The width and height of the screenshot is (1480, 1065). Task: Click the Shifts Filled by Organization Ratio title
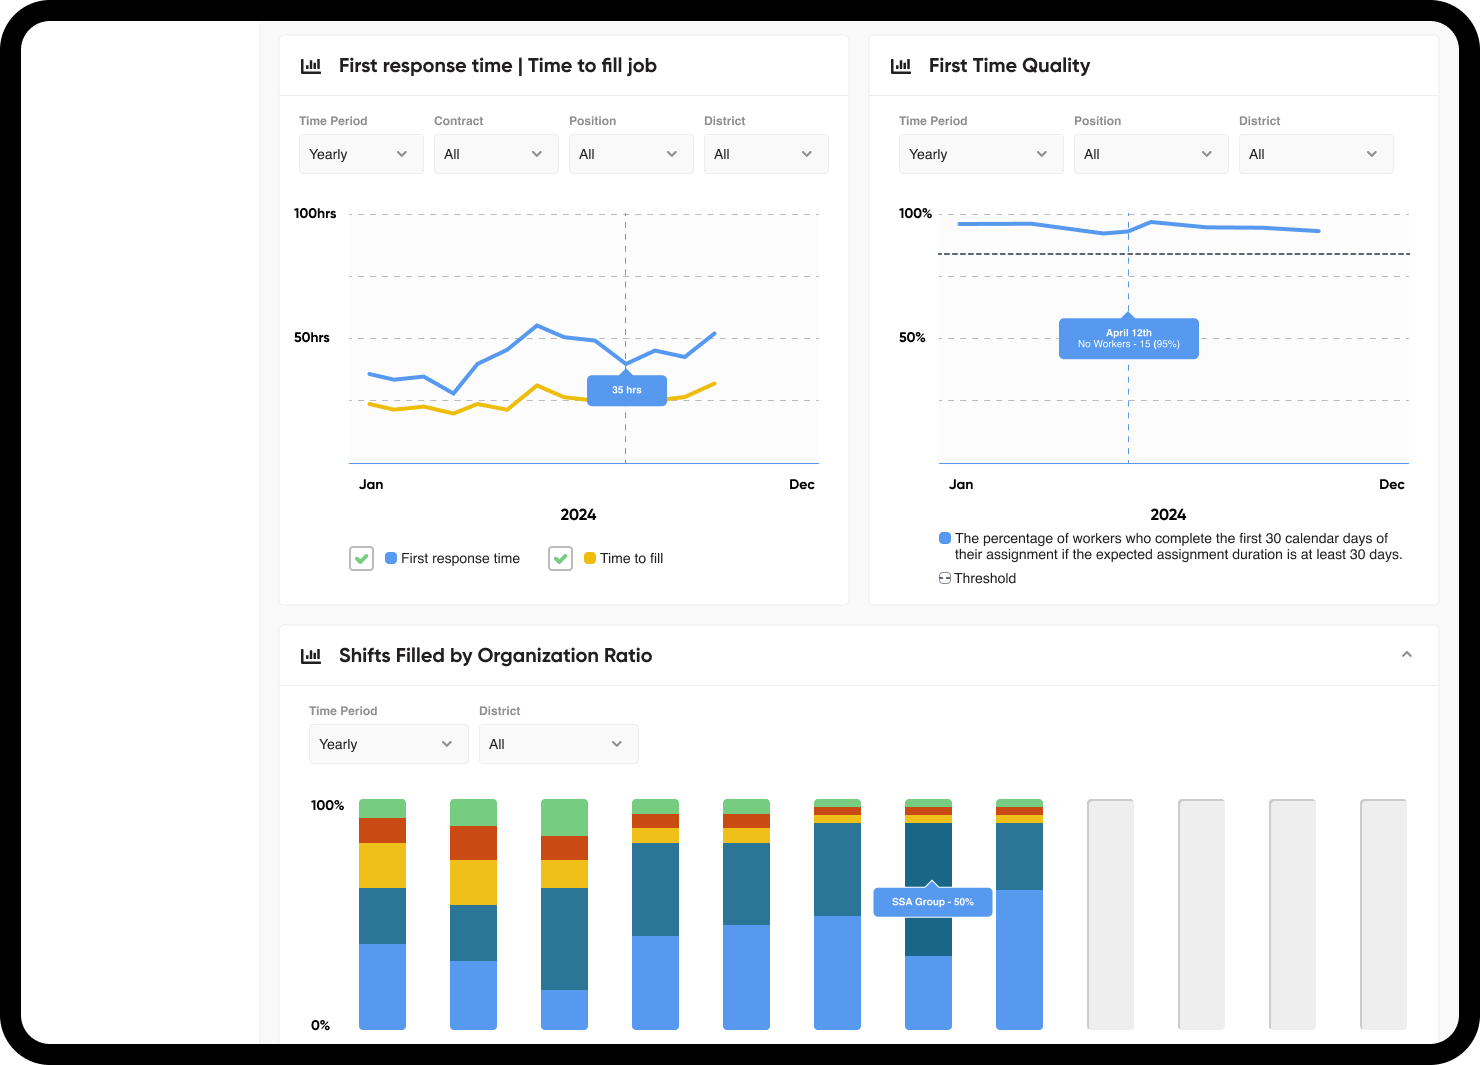click(x=495, y=656)
